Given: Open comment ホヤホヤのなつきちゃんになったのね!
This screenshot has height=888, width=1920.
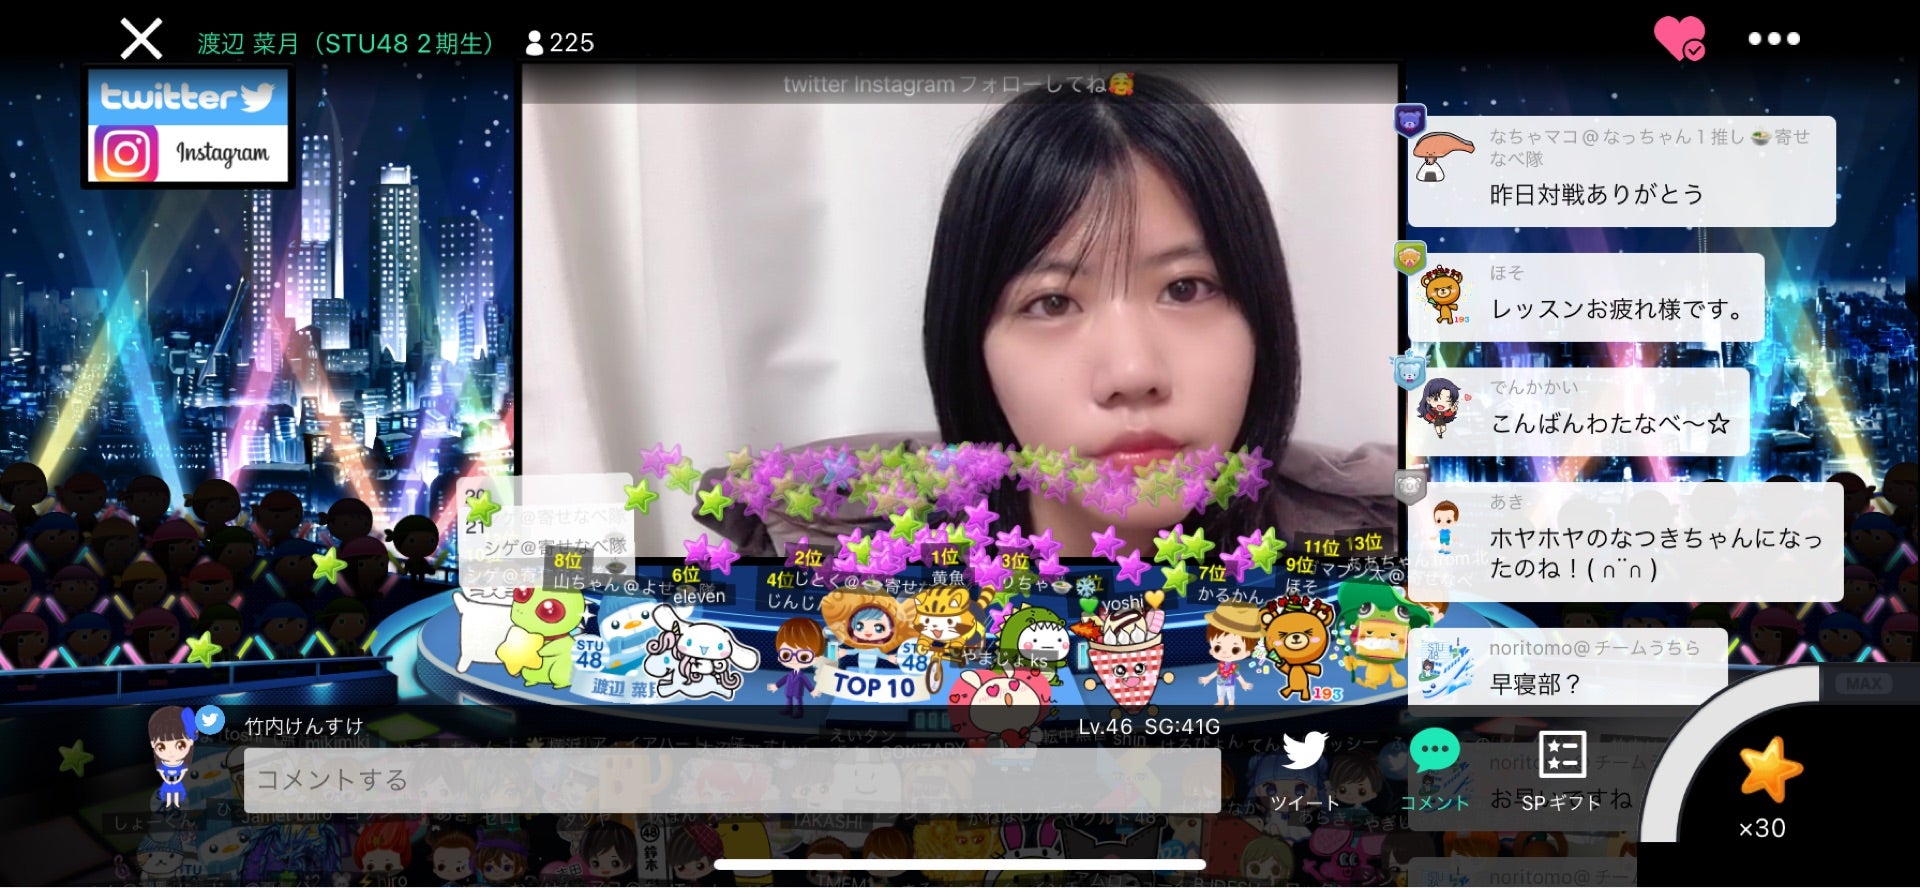Looking at the screenshot, I should click(x=1625, y=541).
